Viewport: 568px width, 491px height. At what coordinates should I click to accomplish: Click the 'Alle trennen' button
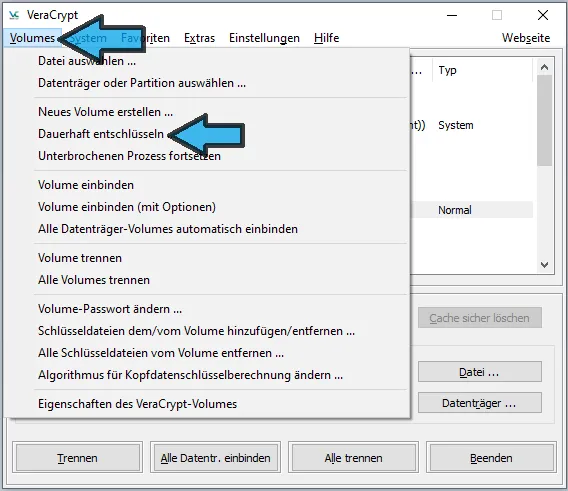pyautogui.click(x=354, y=458)
